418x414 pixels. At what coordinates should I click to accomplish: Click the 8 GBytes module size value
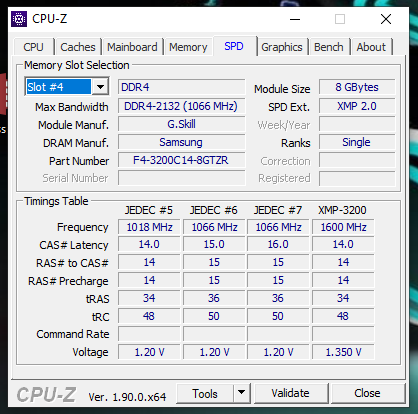357,87
